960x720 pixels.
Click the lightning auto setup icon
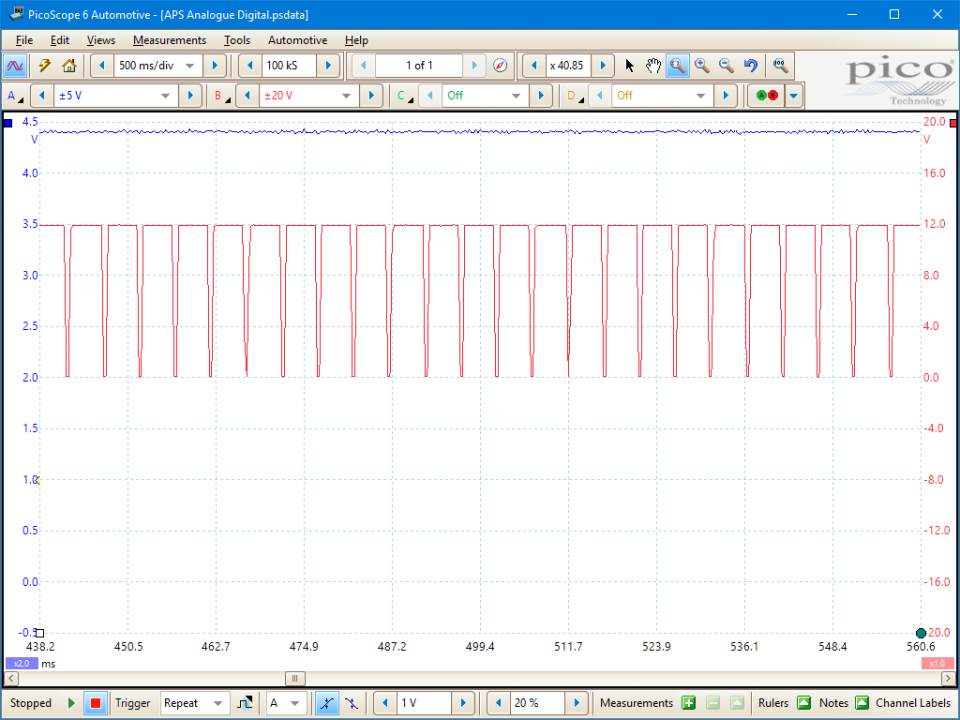pyautogui.click(x=44, y=66)
